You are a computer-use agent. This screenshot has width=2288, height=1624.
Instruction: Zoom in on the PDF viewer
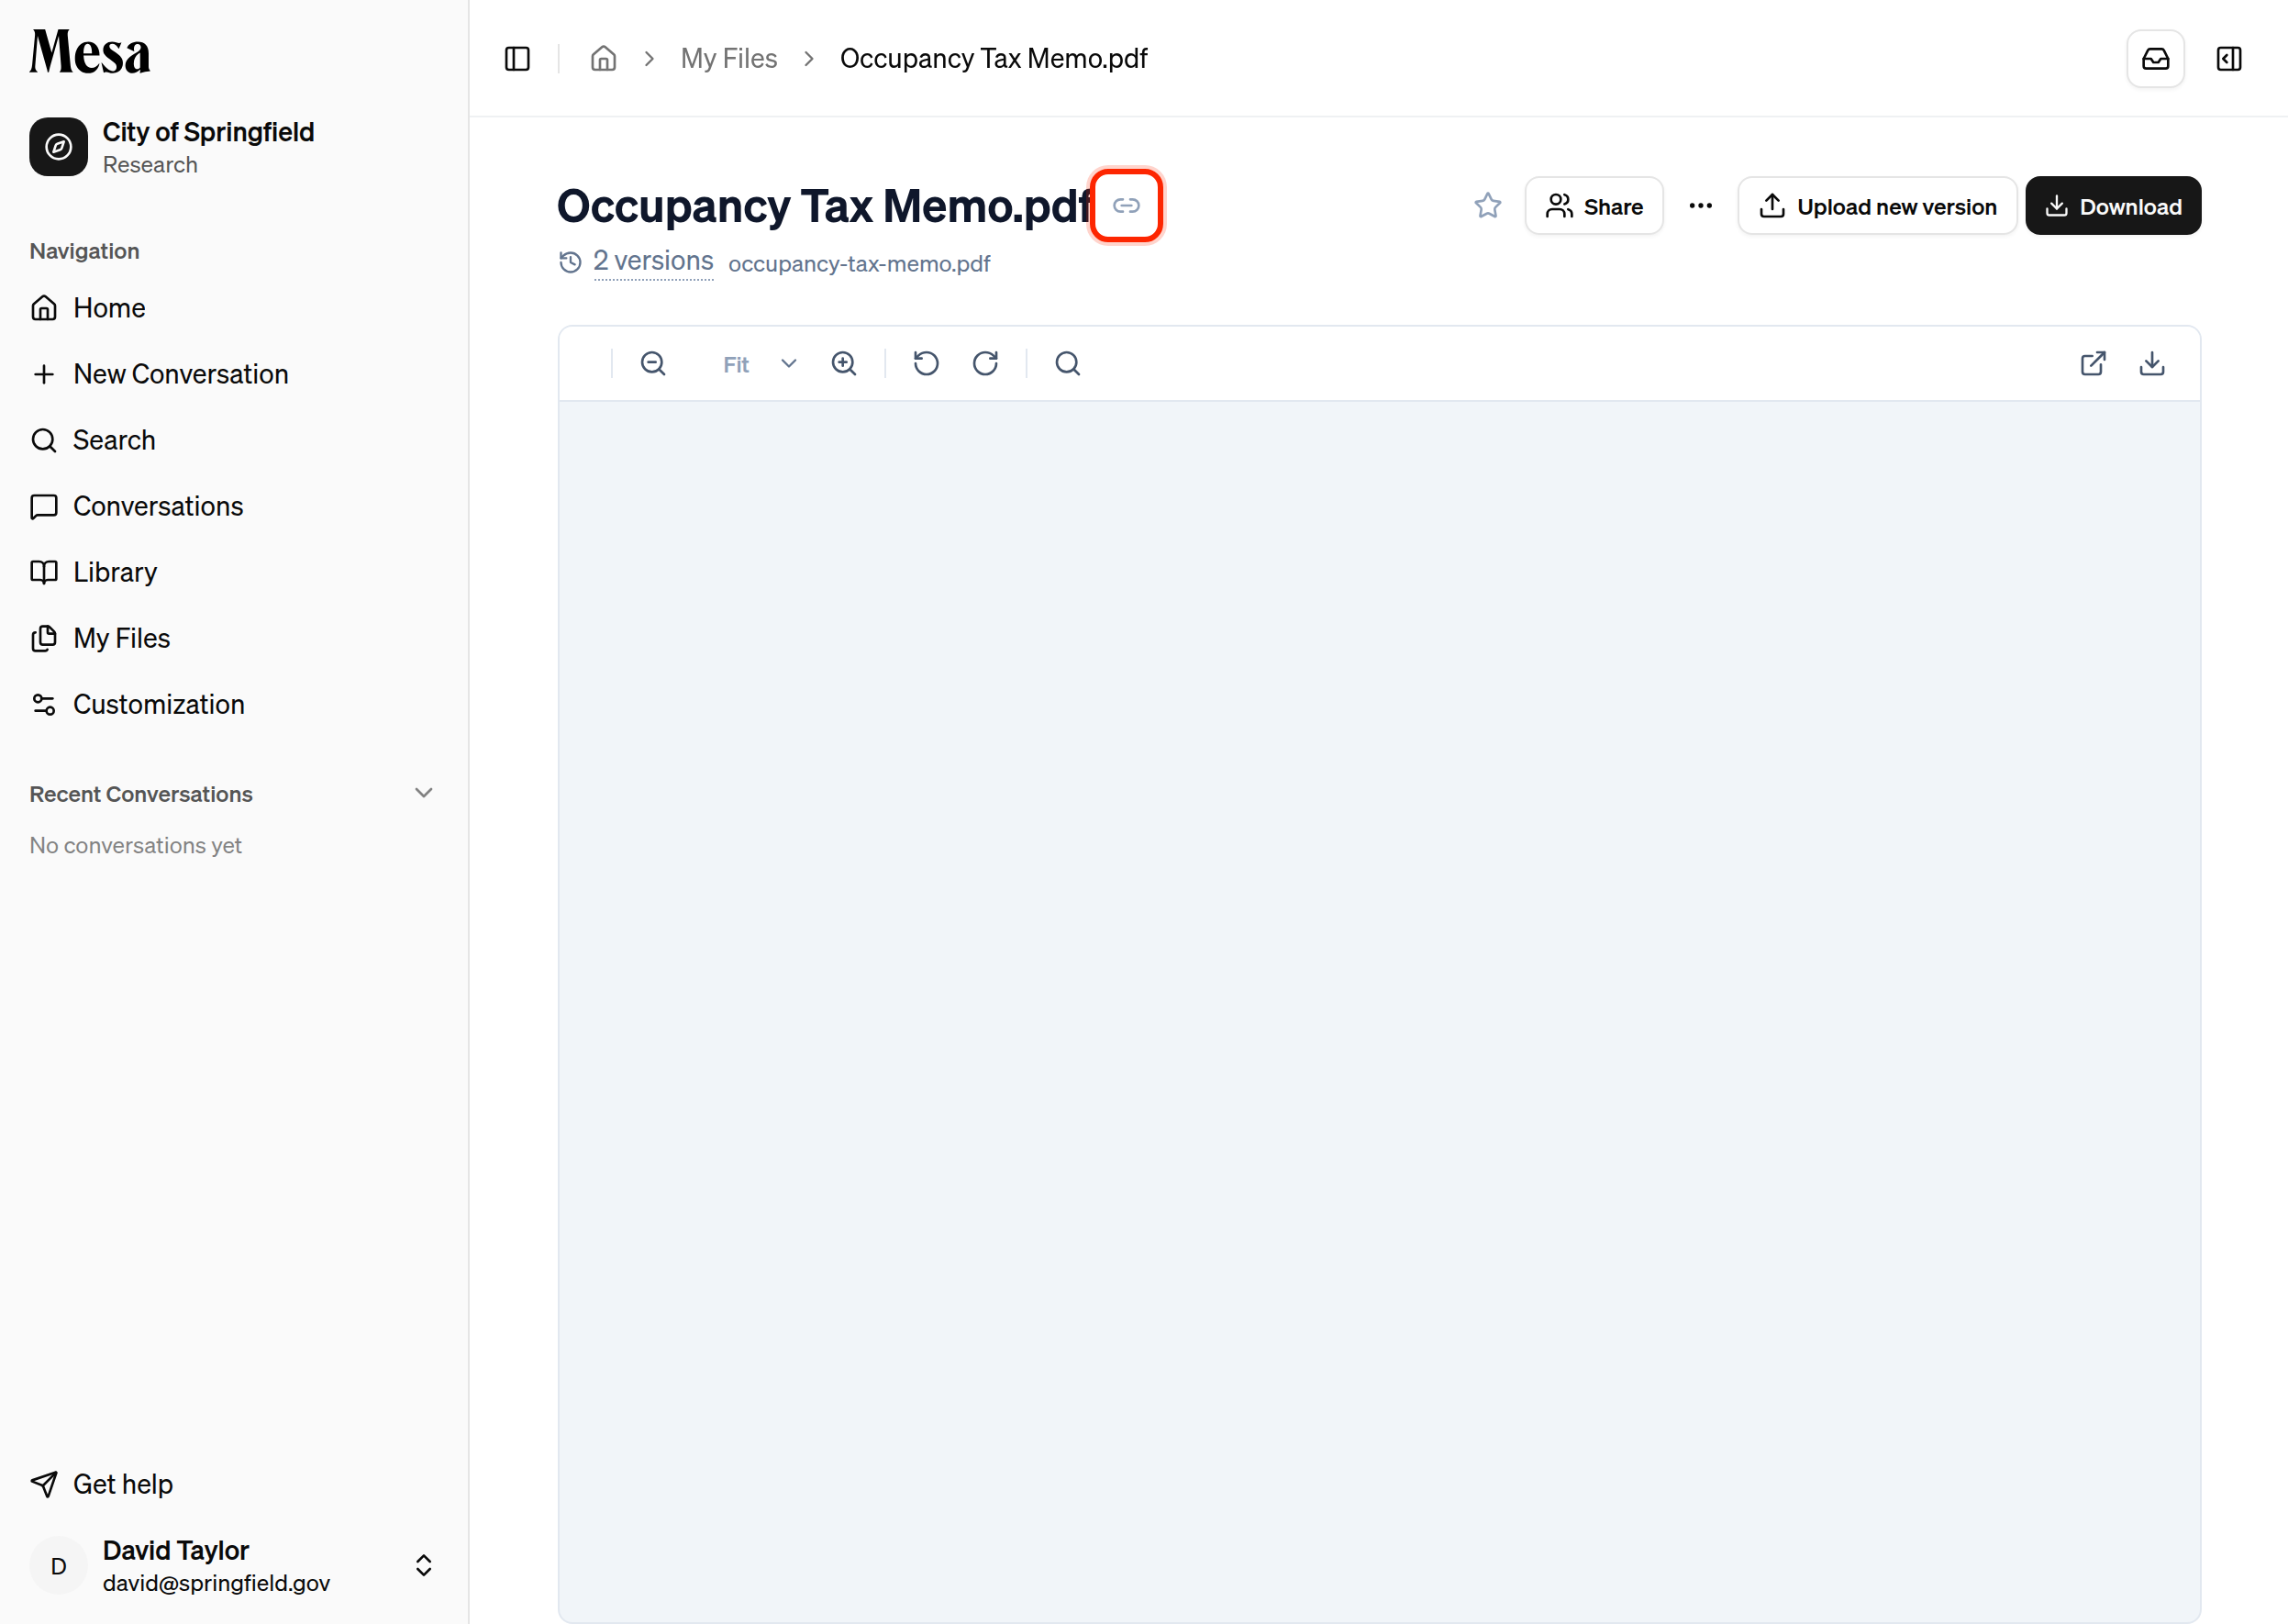point(844,364)
